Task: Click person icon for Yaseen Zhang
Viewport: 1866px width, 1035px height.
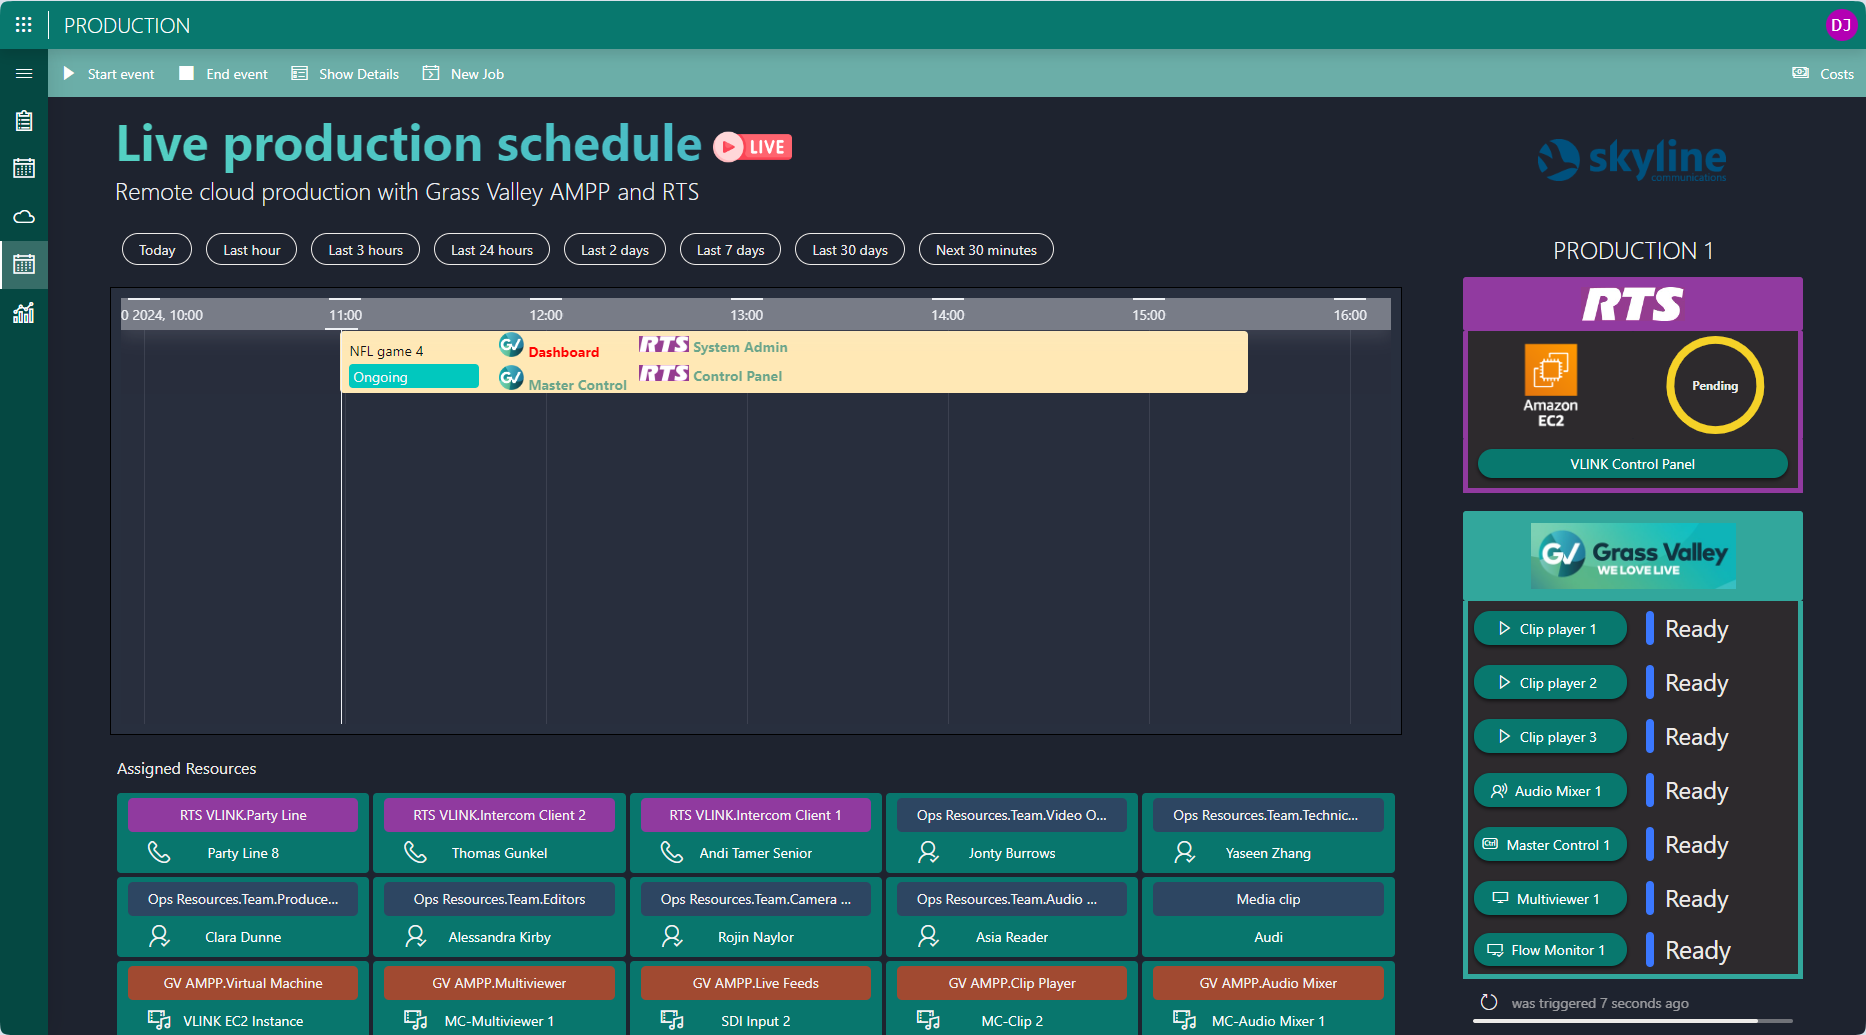Action: pyautogui.click(x=1185, y=852)
